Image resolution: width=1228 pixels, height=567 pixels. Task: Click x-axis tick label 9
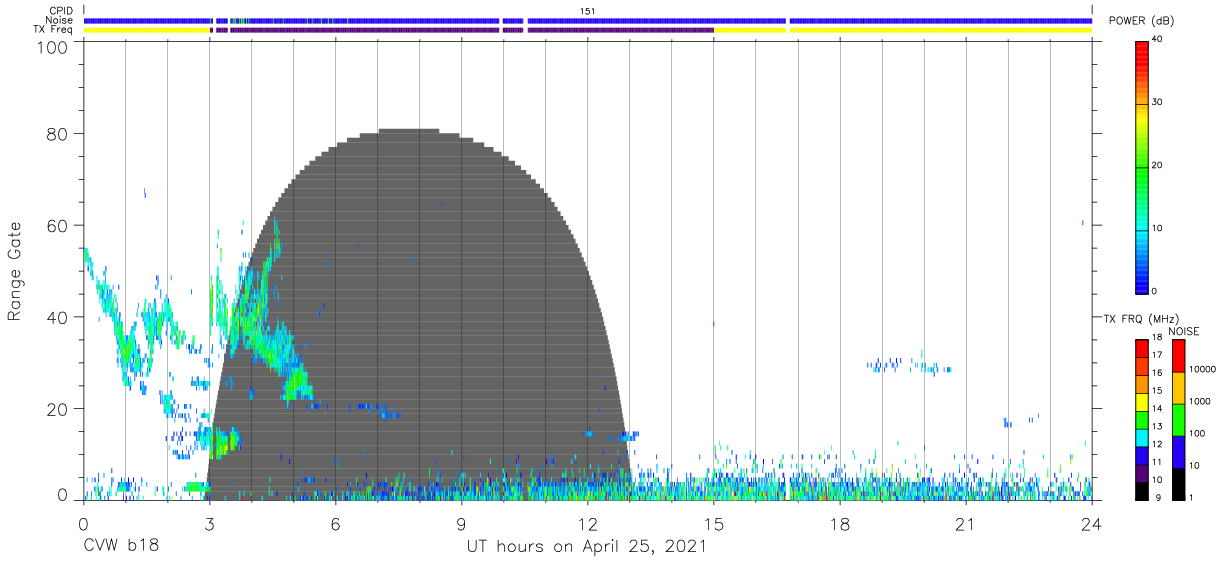point(461,524)
